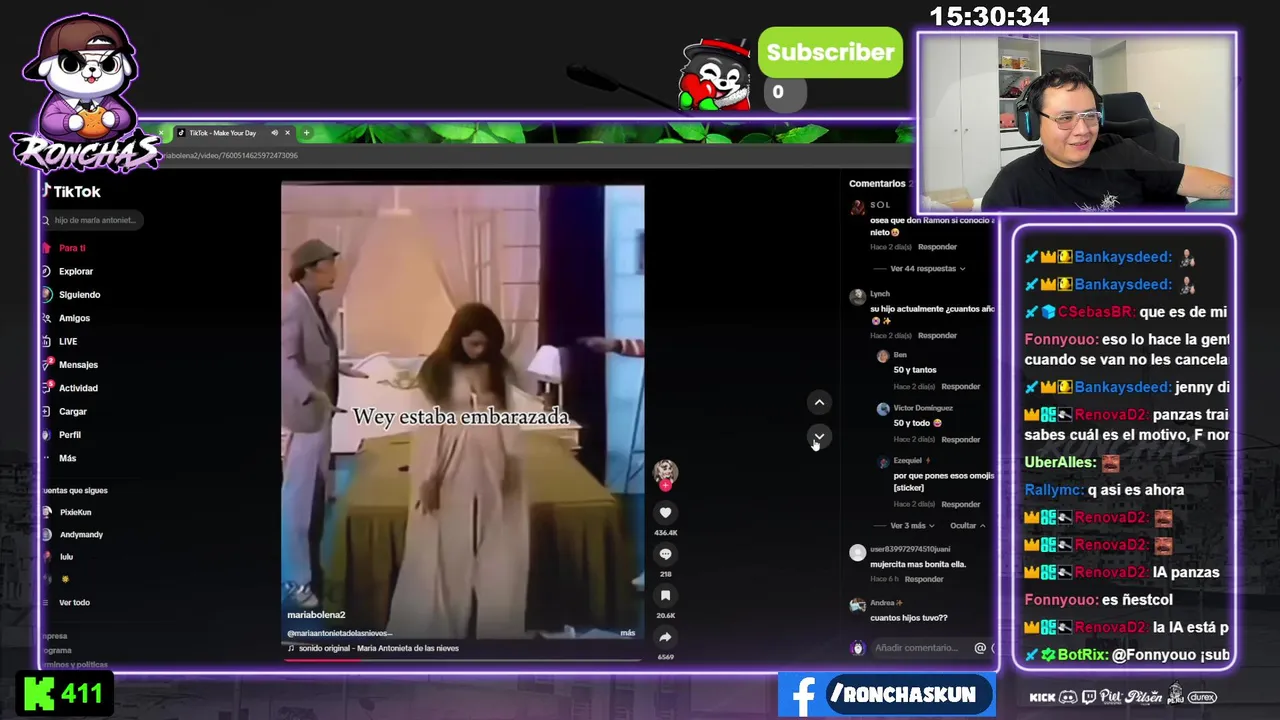Click Ver todo followed accounts
Viewport: 1280px width, 720px height.
[74, 602]
